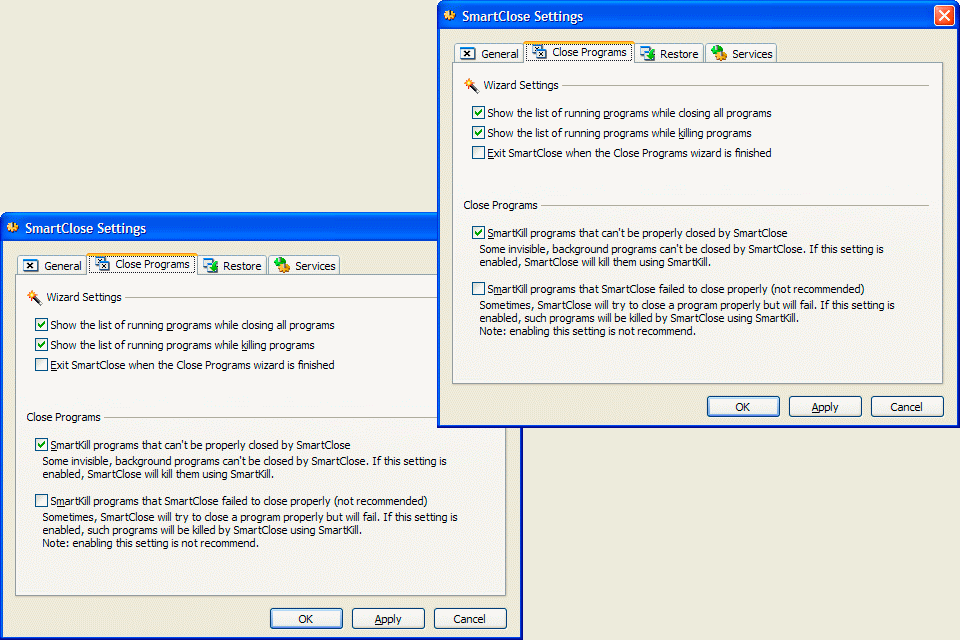Uncheck show list while killing programs, back window
This screenshot has height=640, width=960.
point(41,345)
